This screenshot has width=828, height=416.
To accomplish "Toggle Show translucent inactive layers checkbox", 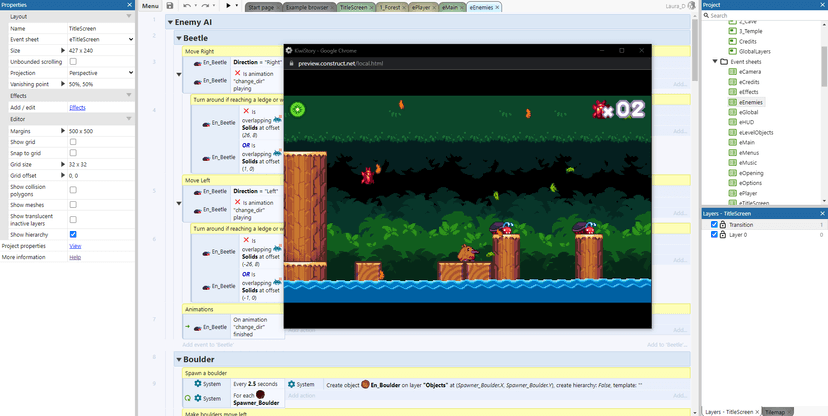I will coord(73,220).
